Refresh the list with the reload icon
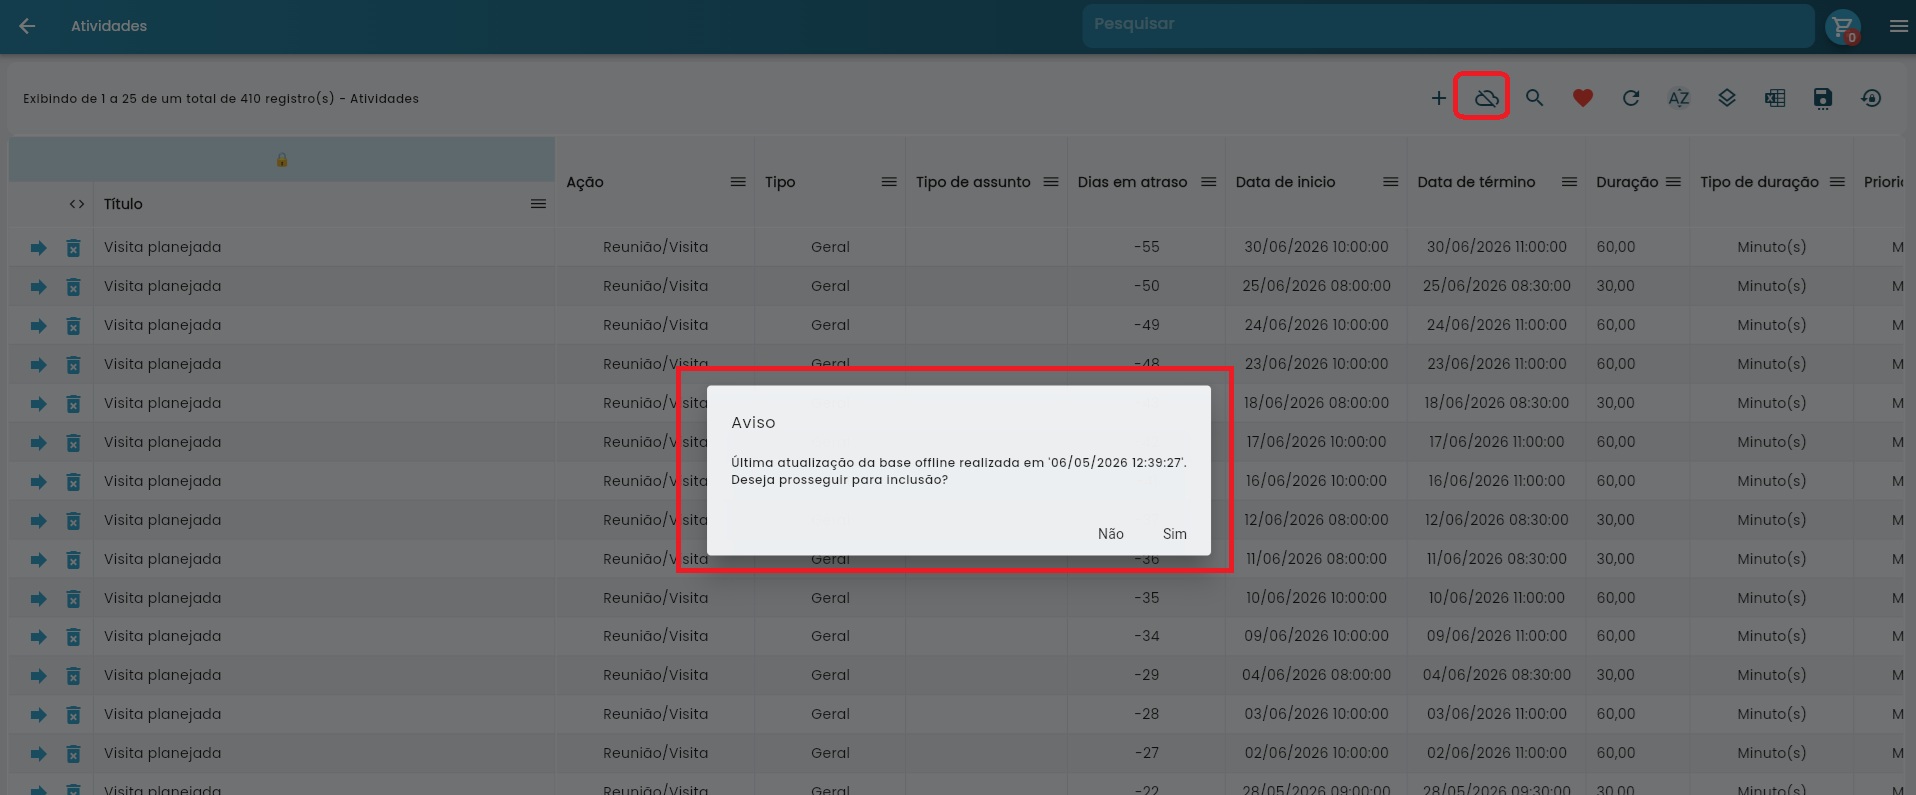 tap(1630, 98)
